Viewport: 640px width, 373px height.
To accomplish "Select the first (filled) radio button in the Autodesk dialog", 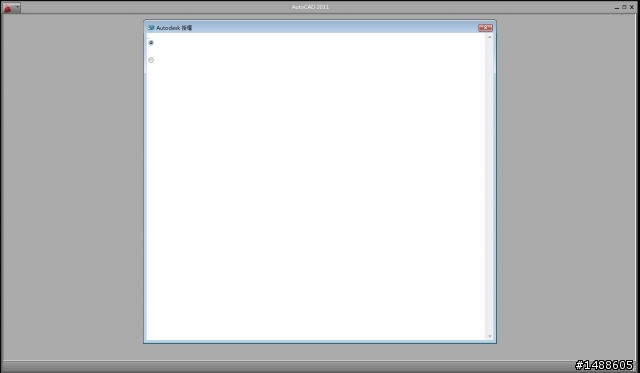I will click(x=151, y=42).
